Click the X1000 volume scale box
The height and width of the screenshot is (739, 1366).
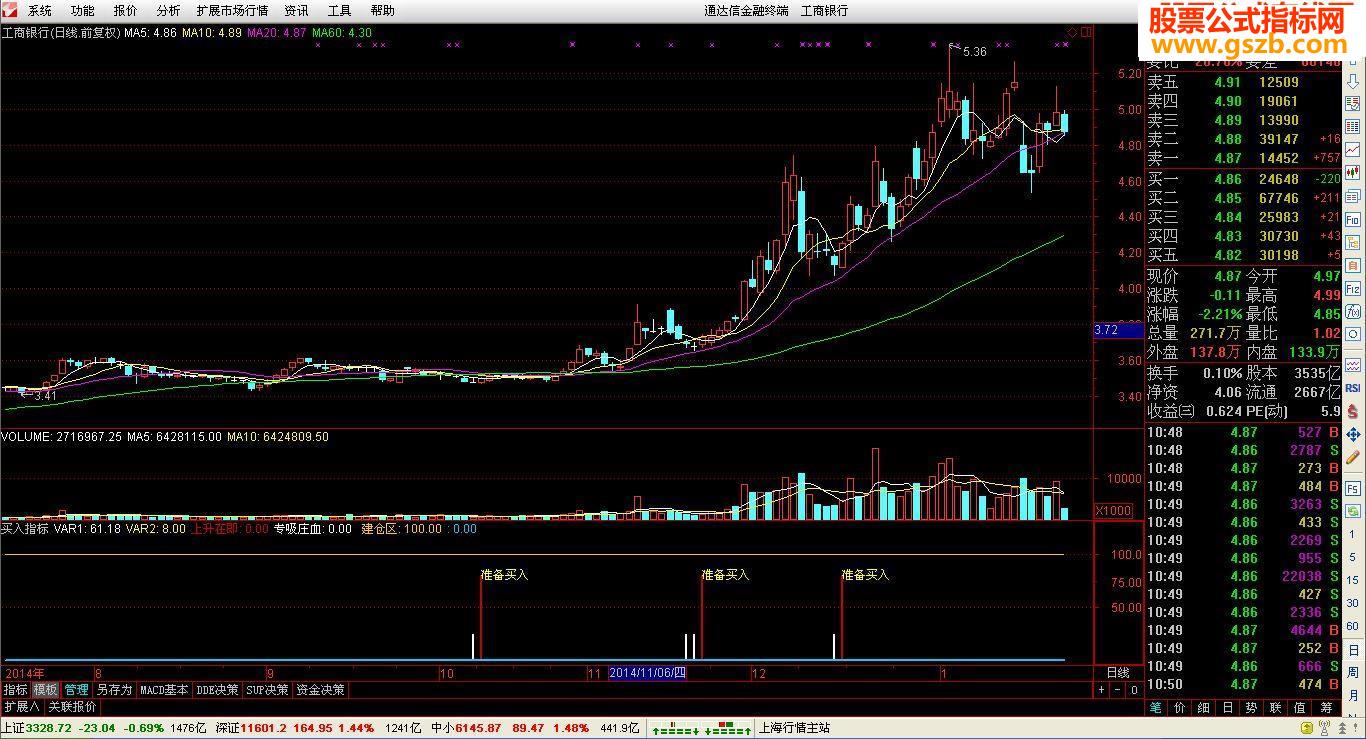tap(1113, 511)
